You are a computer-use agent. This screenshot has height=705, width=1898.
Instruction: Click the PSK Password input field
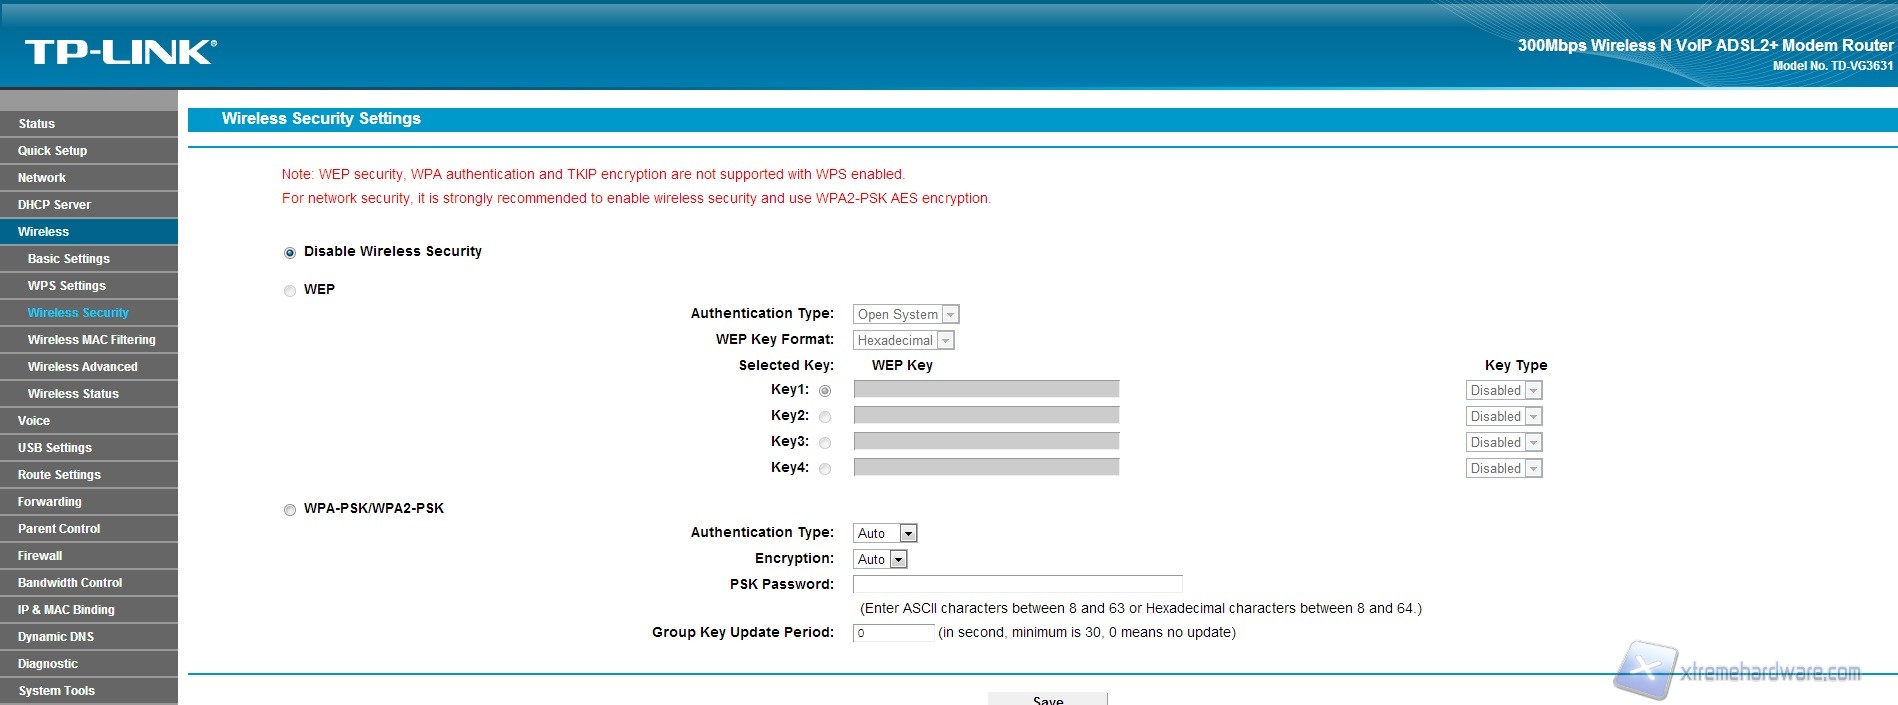(1017, 584)
